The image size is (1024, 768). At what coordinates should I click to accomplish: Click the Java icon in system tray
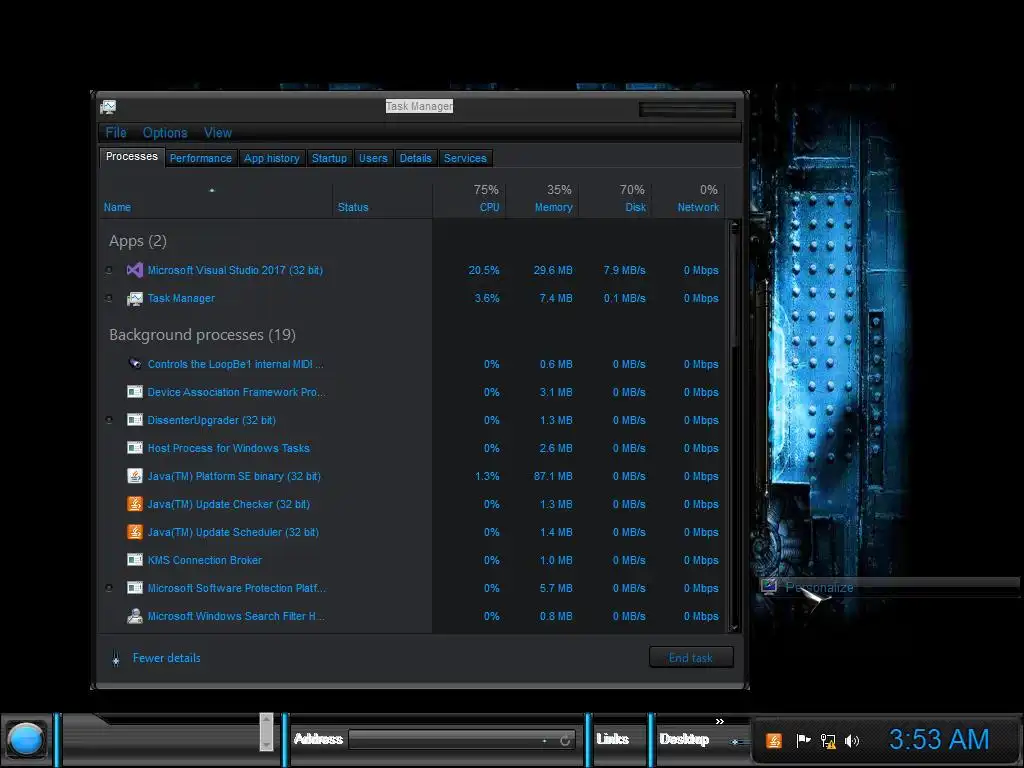(x=773, y=741)
